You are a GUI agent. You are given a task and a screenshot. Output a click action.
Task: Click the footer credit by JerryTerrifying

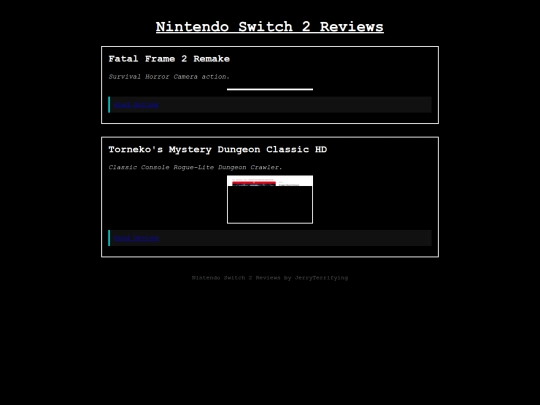[x=270, y=278]
